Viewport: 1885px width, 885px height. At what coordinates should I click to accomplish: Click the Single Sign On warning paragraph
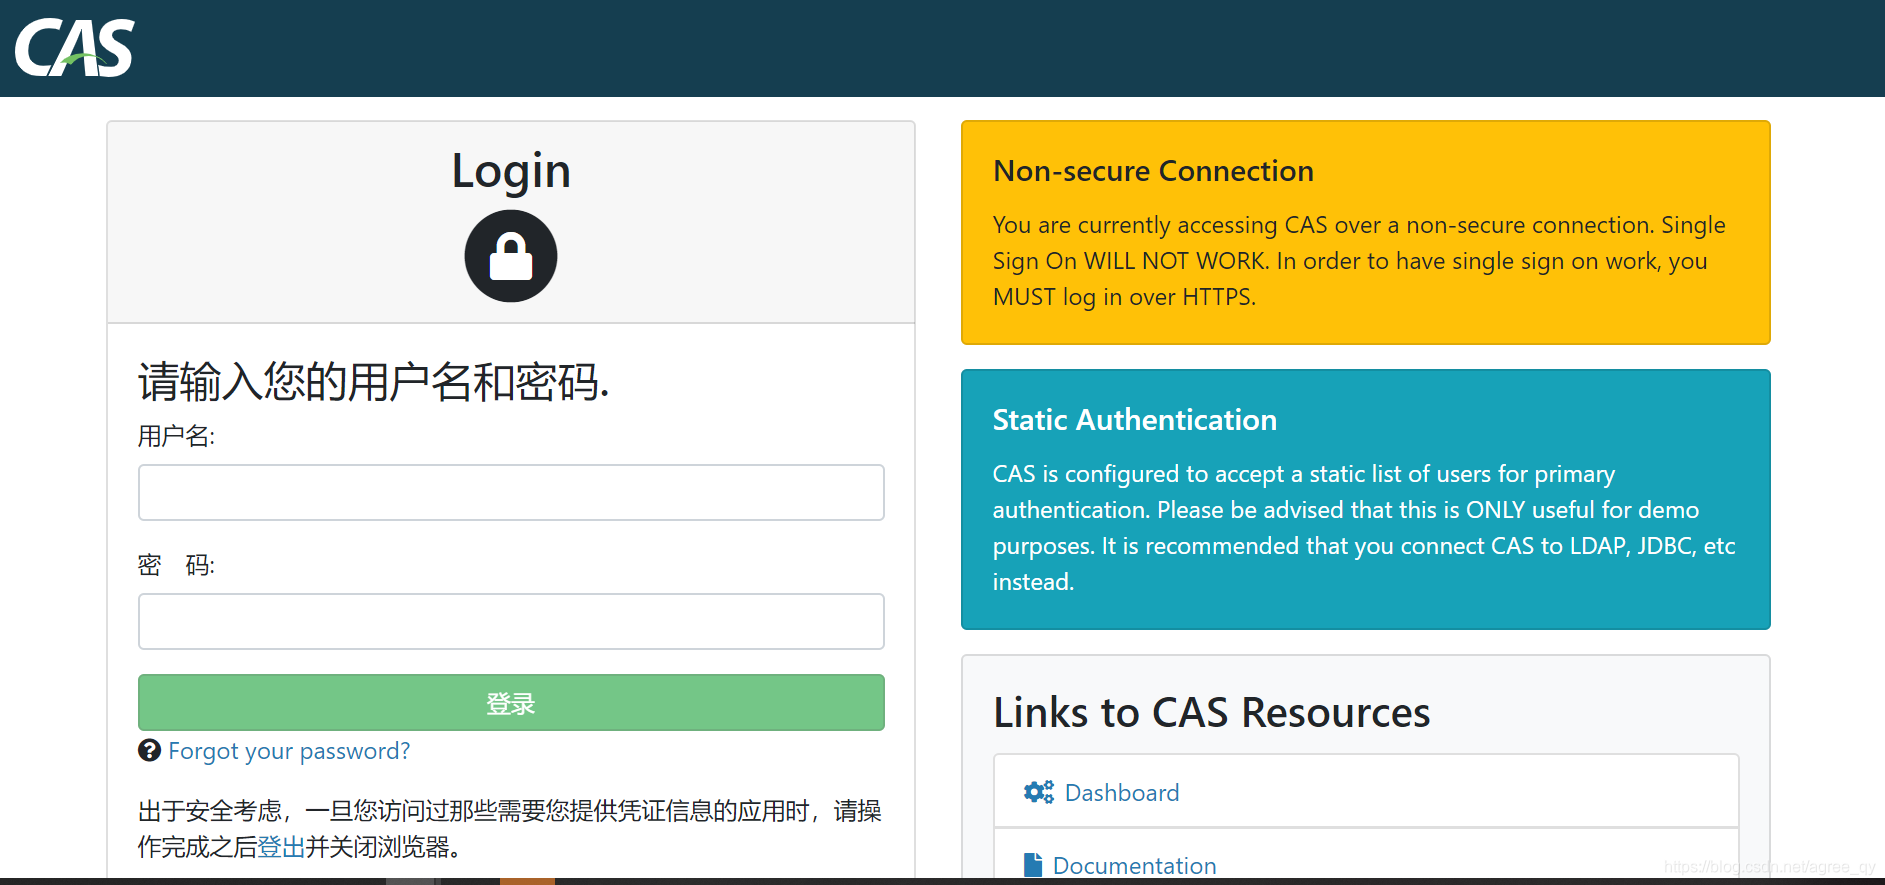[1359, 261]
